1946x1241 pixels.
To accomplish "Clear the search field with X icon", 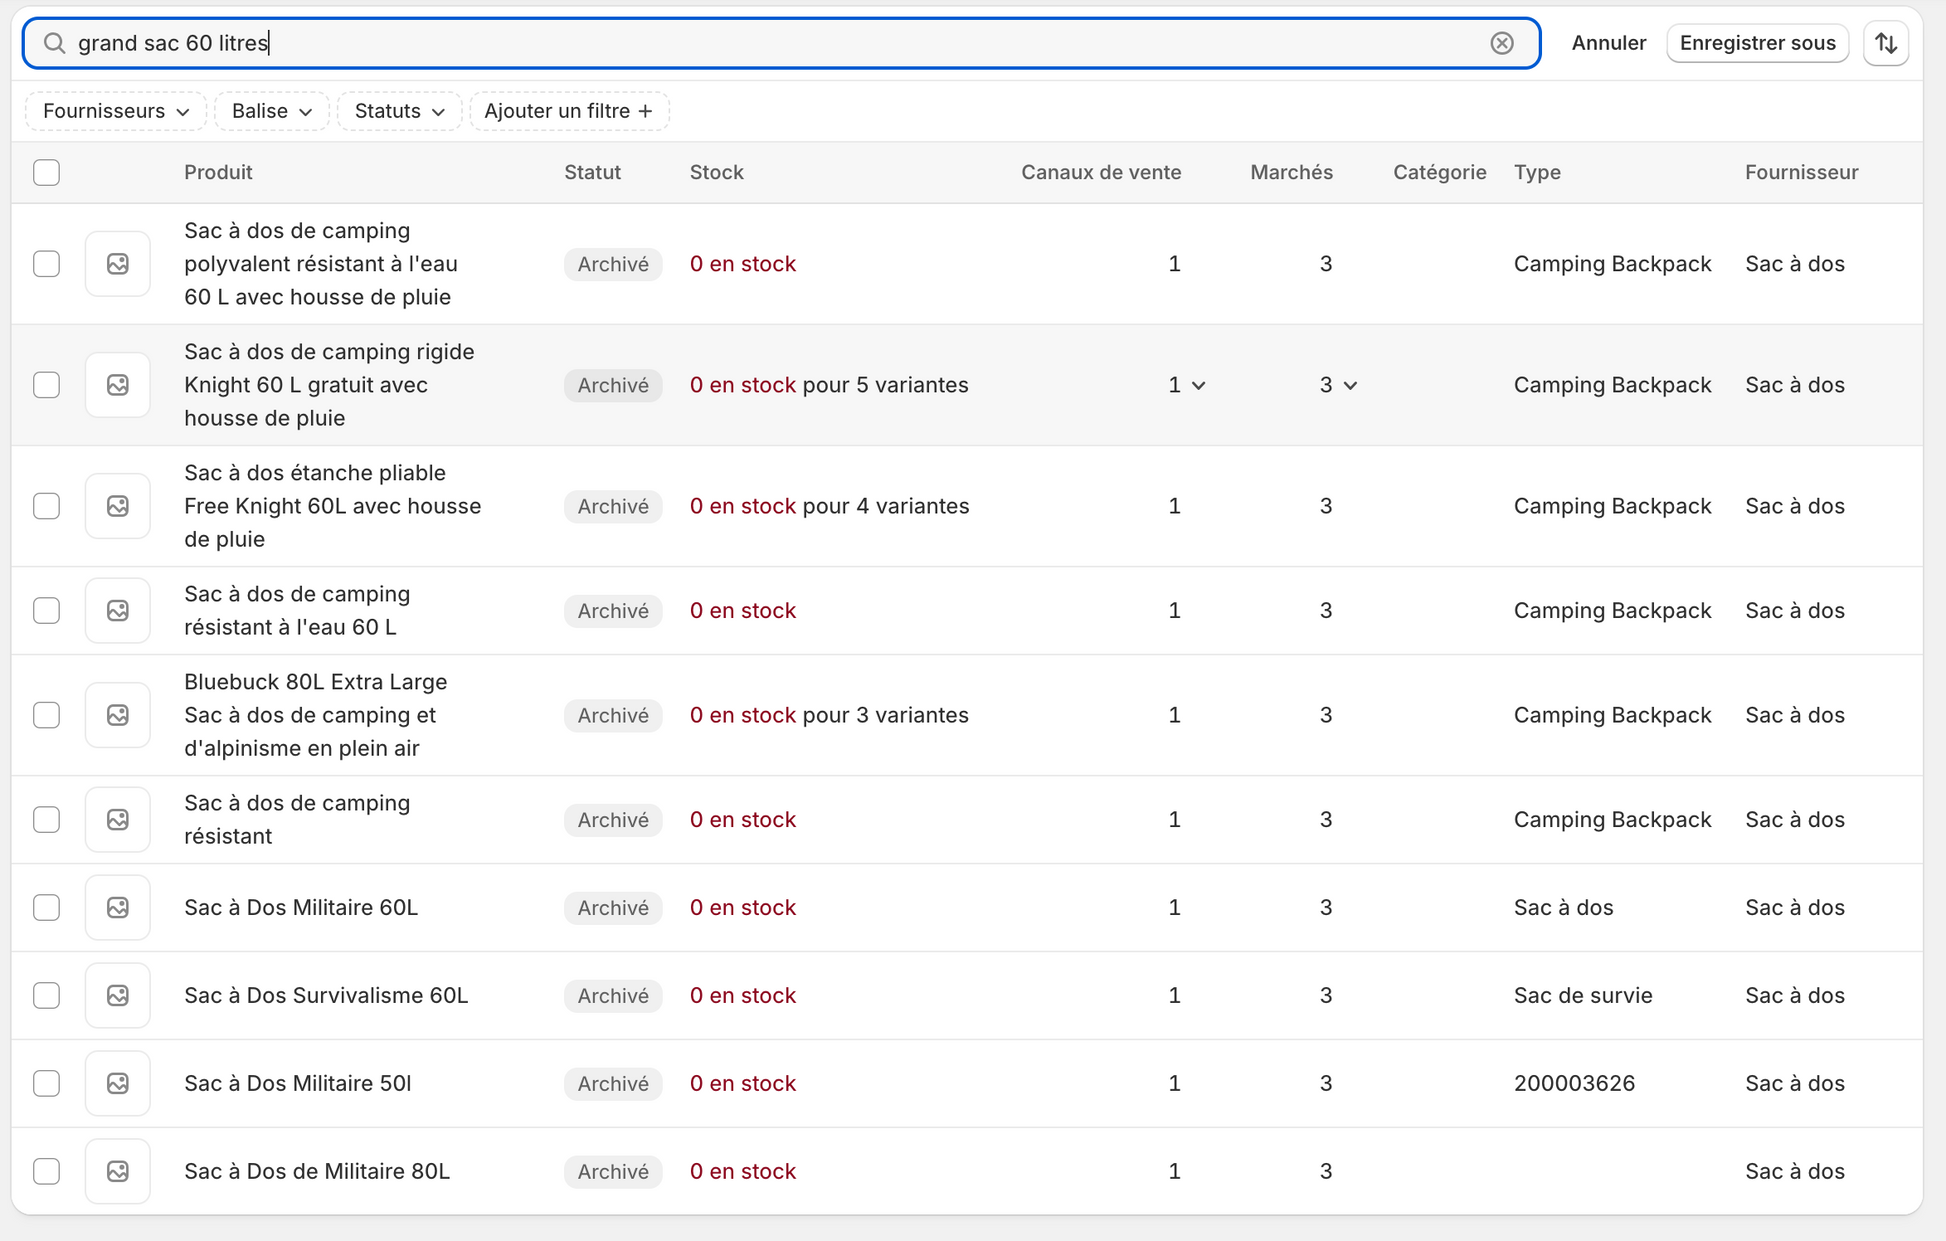I will click(x=1501, y=43).
